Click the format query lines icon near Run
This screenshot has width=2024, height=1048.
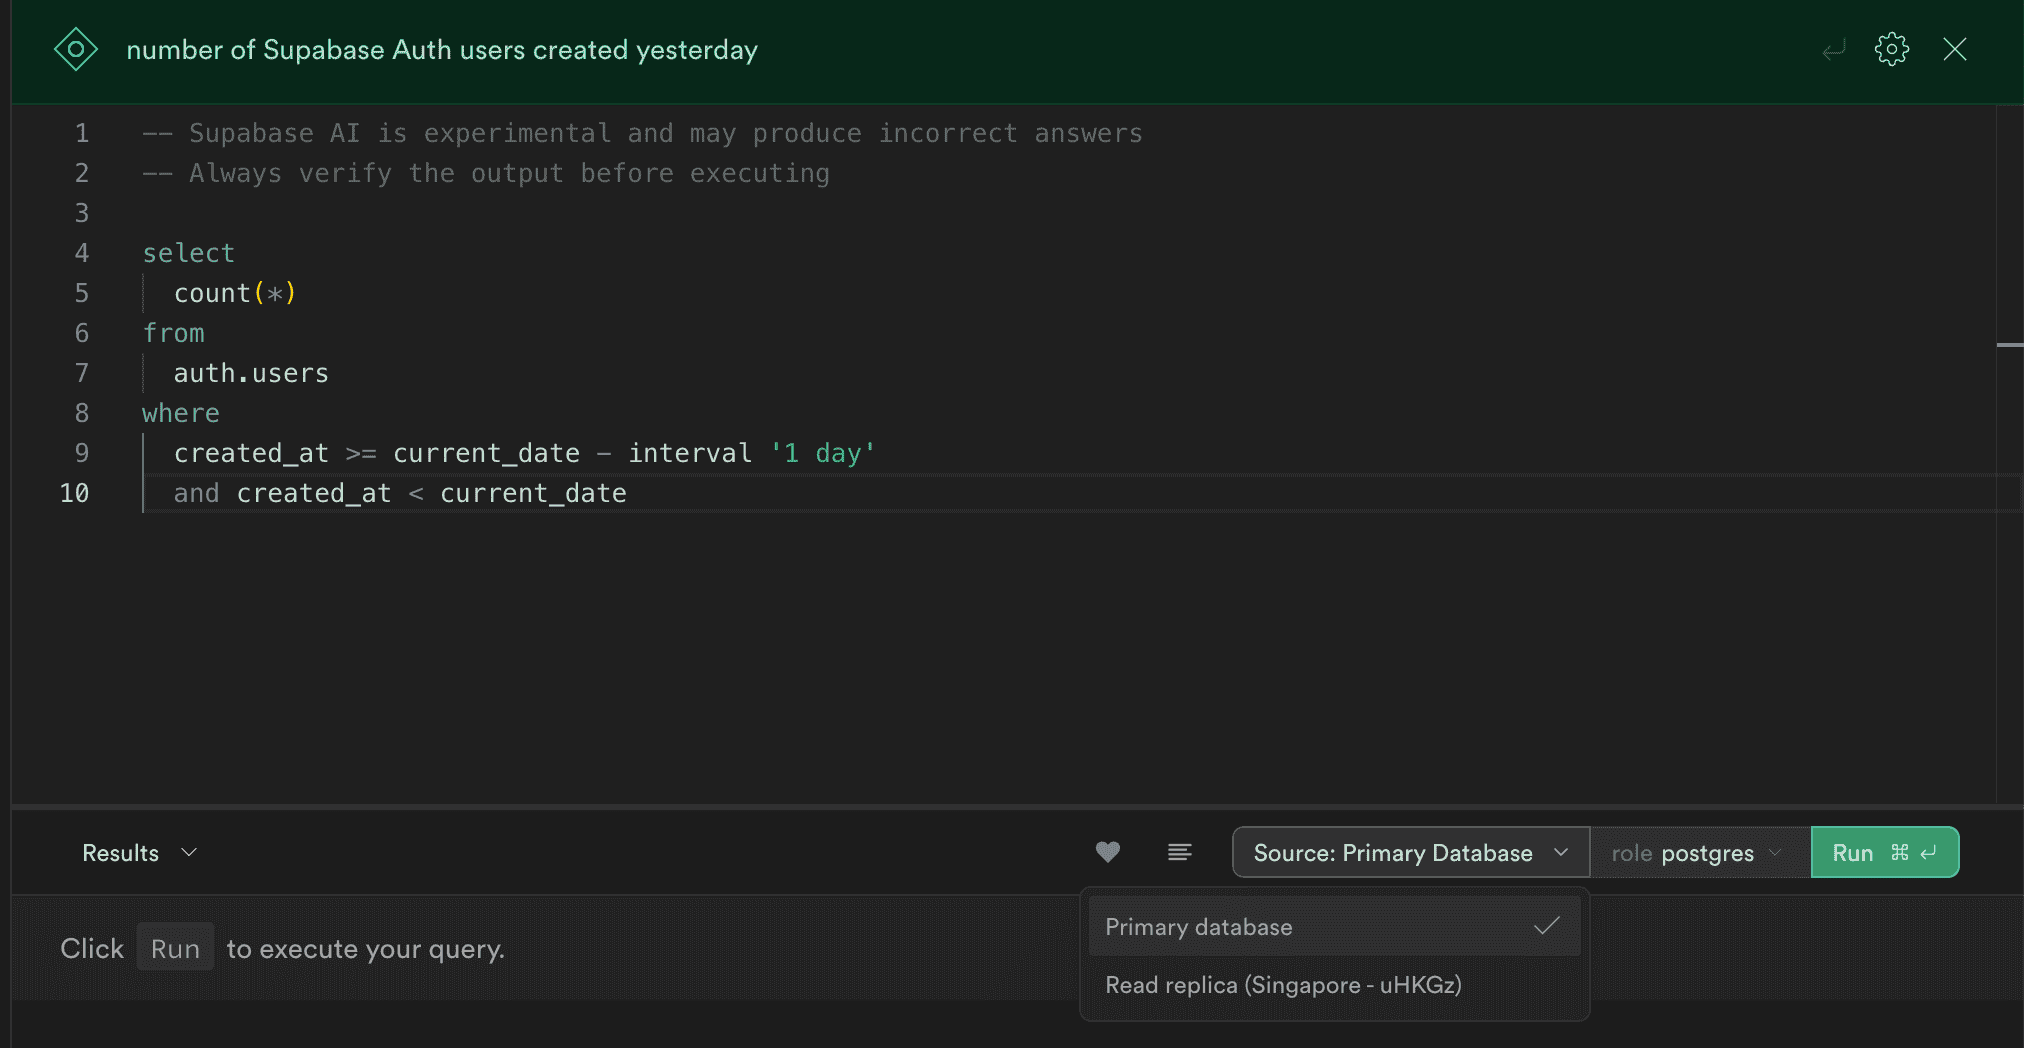coord(1180,852)
